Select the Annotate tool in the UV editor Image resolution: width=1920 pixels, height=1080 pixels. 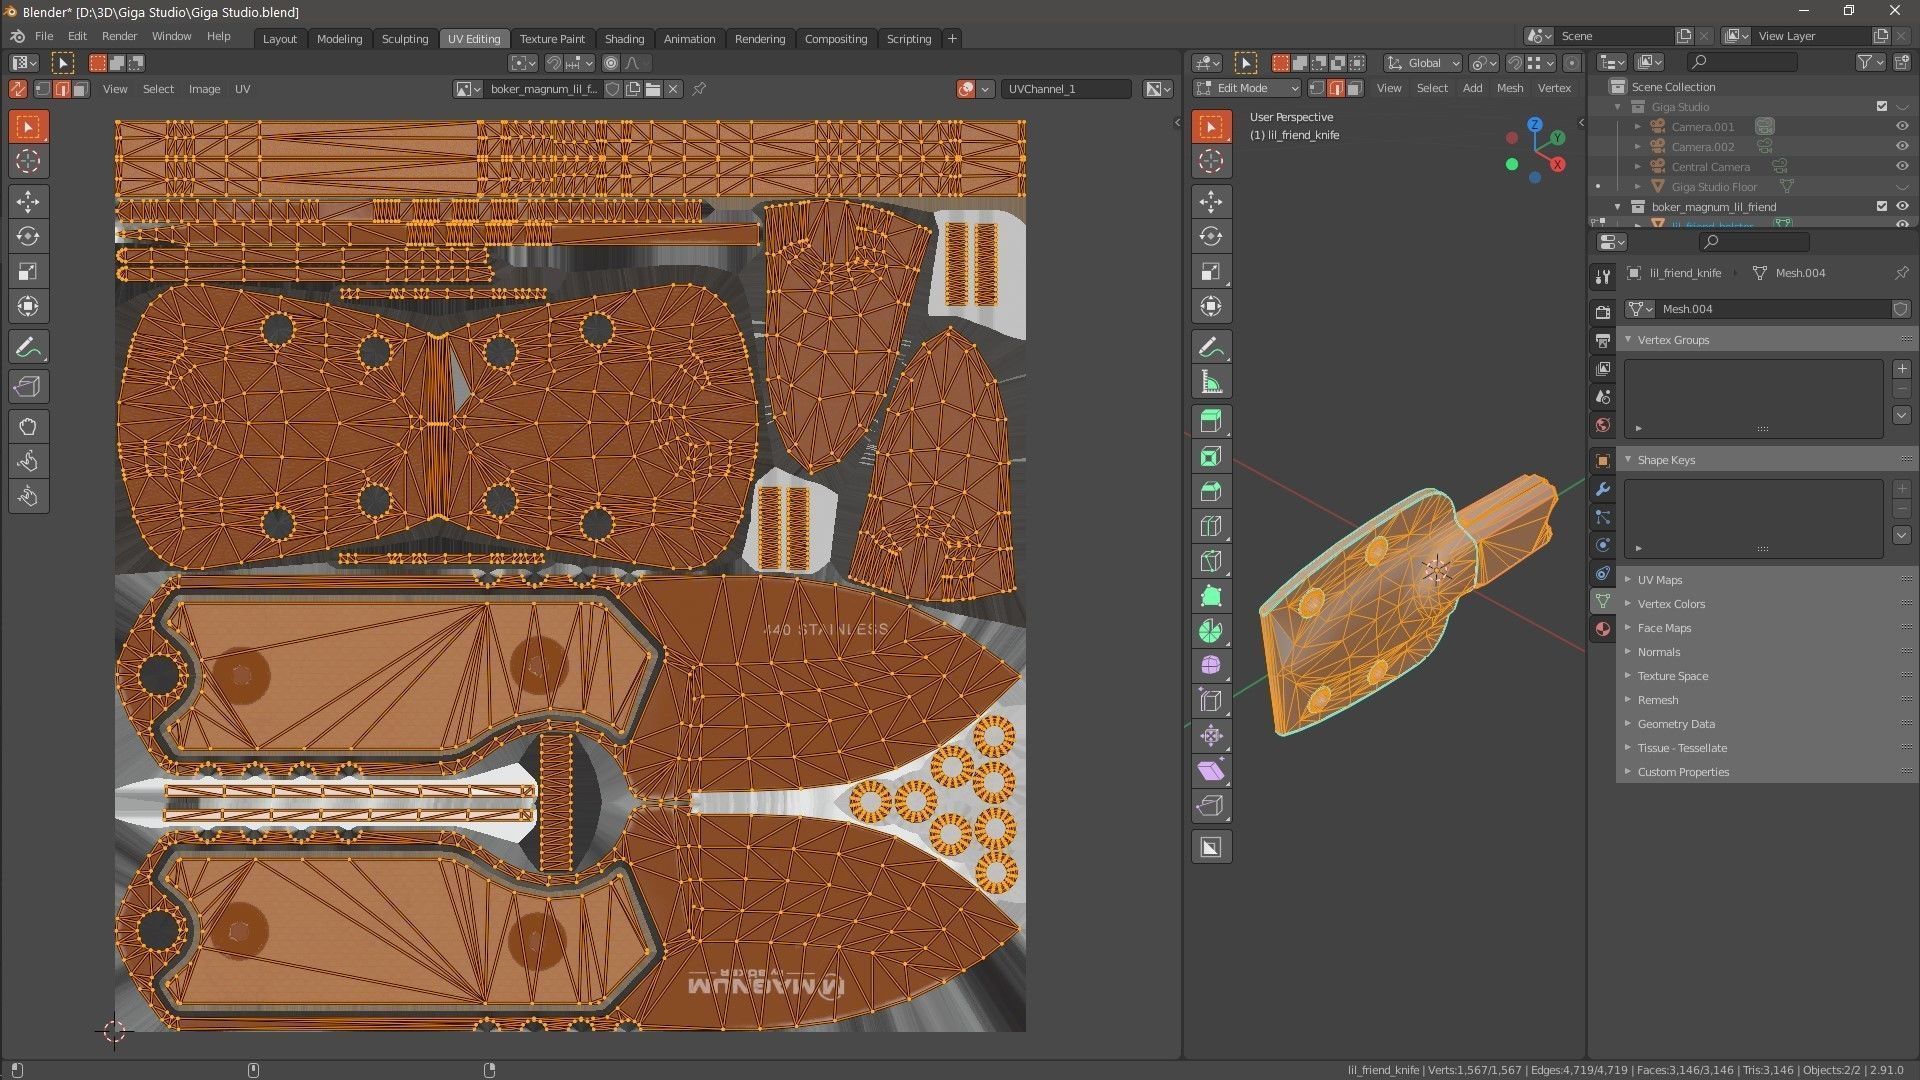(x=28, y=348)
